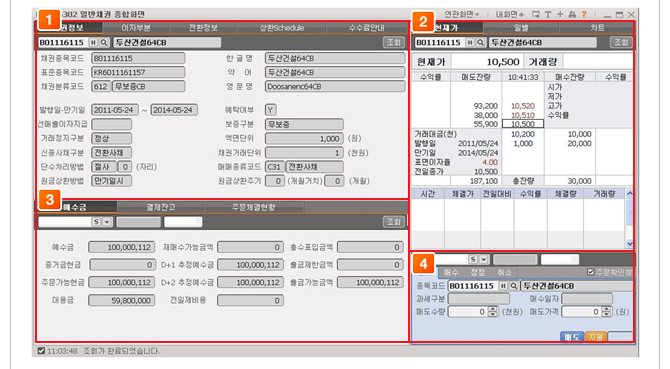Expand the account dropdown in the 예수금 panel
This screenshot has height=369, width=670.
pos(107,222)
